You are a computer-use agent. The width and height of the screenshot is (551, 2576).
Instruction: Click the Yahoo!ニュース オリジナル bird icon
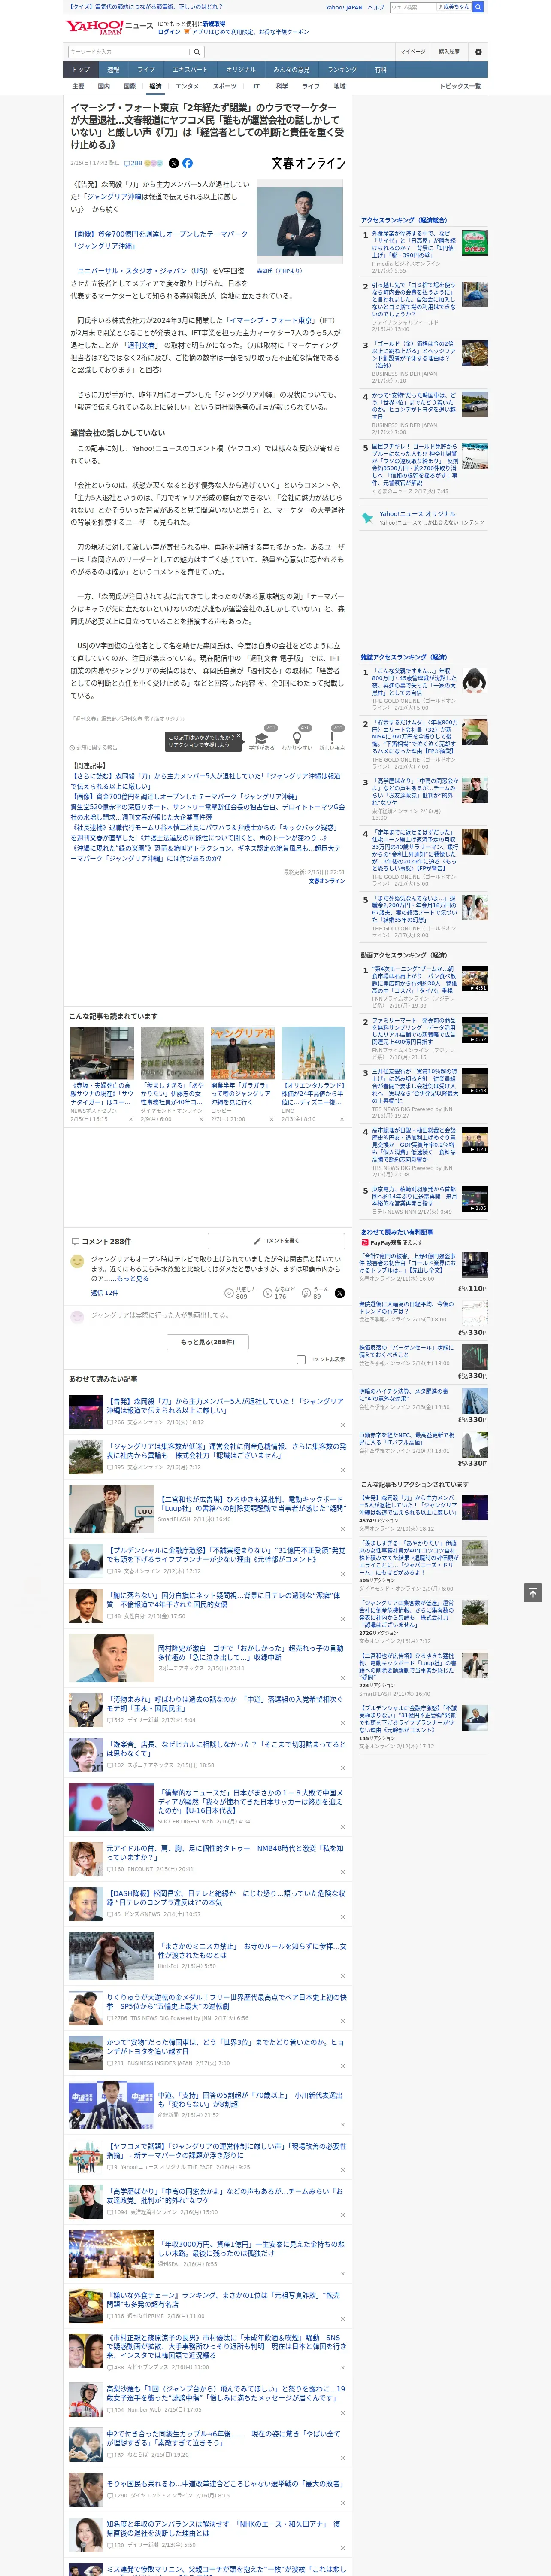pos(368,518)
